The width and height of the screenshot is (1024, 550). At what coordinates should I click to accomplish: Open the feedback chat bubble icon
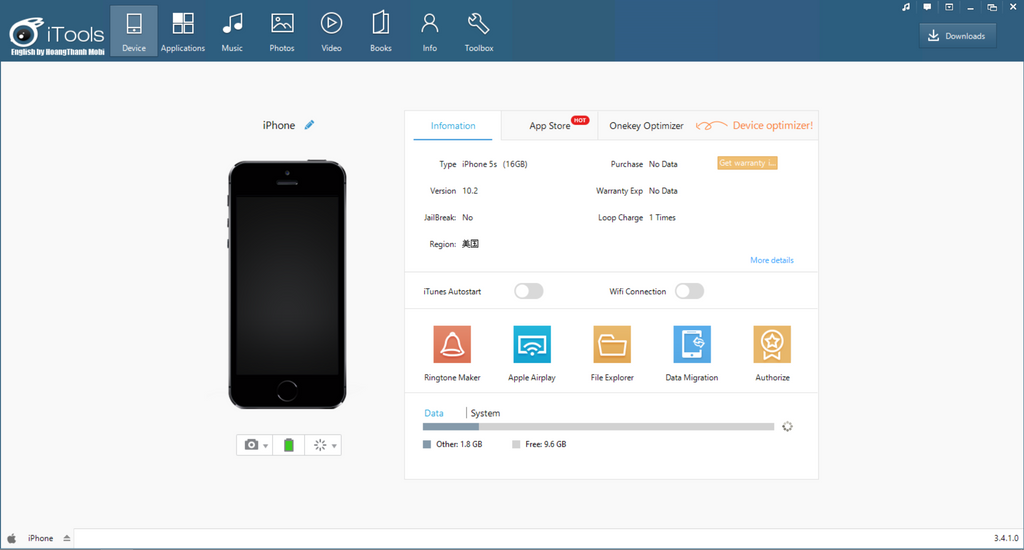click(x=927, y=7)
